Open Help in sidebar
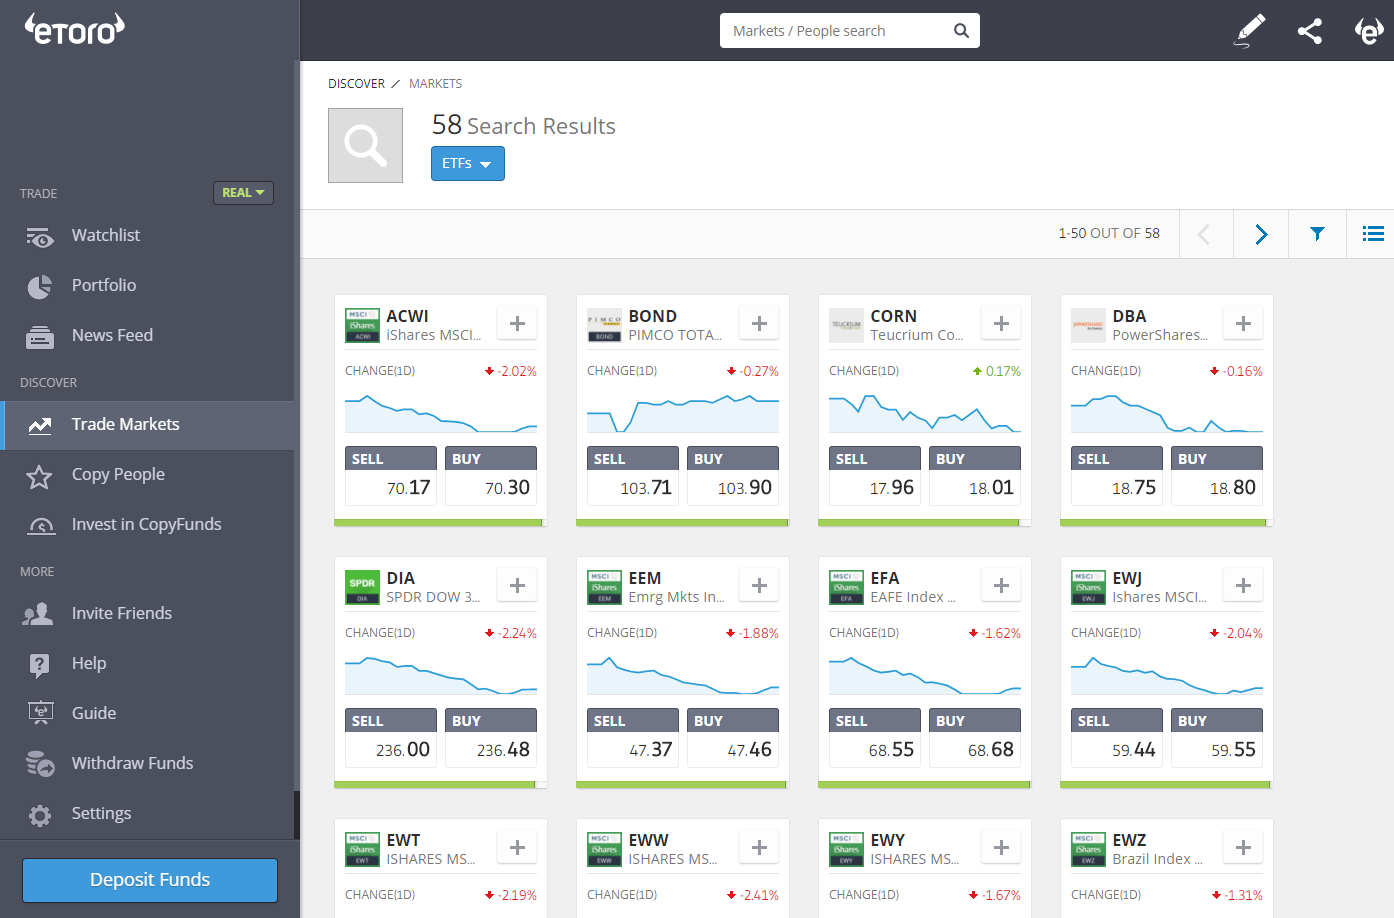Viewport: 1394px width, 918px height. (x=147, y=663)
